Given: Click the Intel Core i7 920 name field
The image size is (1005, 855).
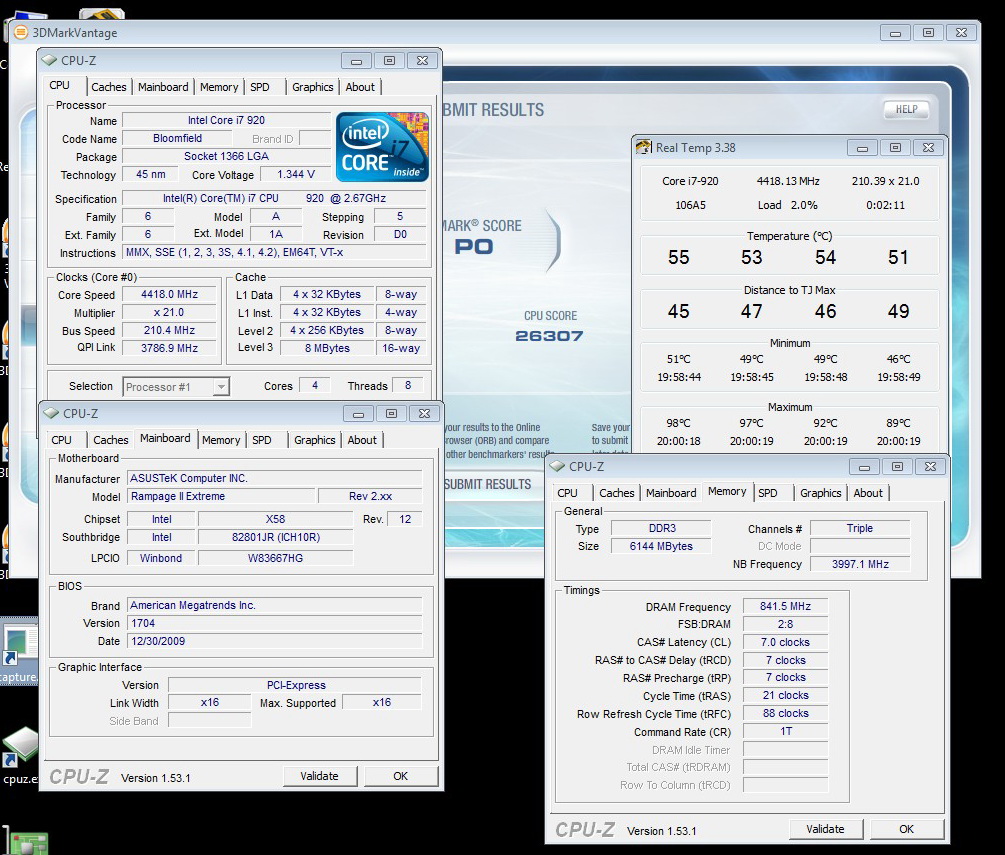Looking at the screenshot, I should click(x=226, y=120).
